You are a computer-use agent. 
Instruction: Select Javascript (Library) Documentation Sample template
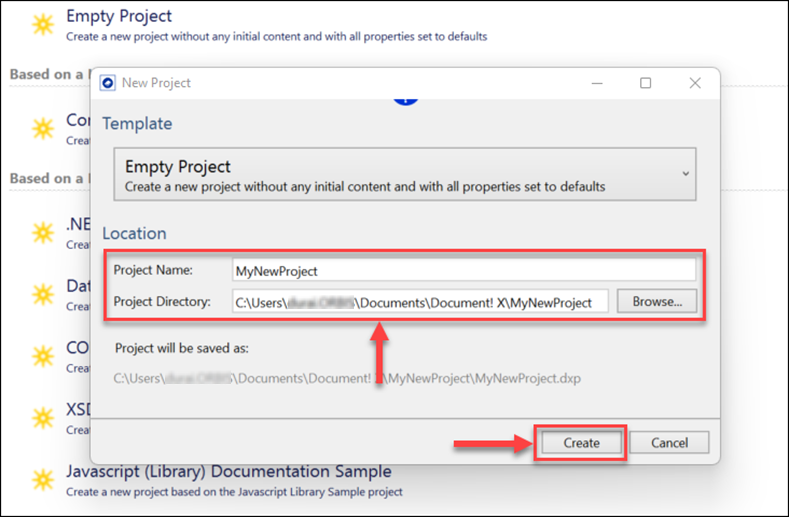pyautogui.click(x=228, y=471)
